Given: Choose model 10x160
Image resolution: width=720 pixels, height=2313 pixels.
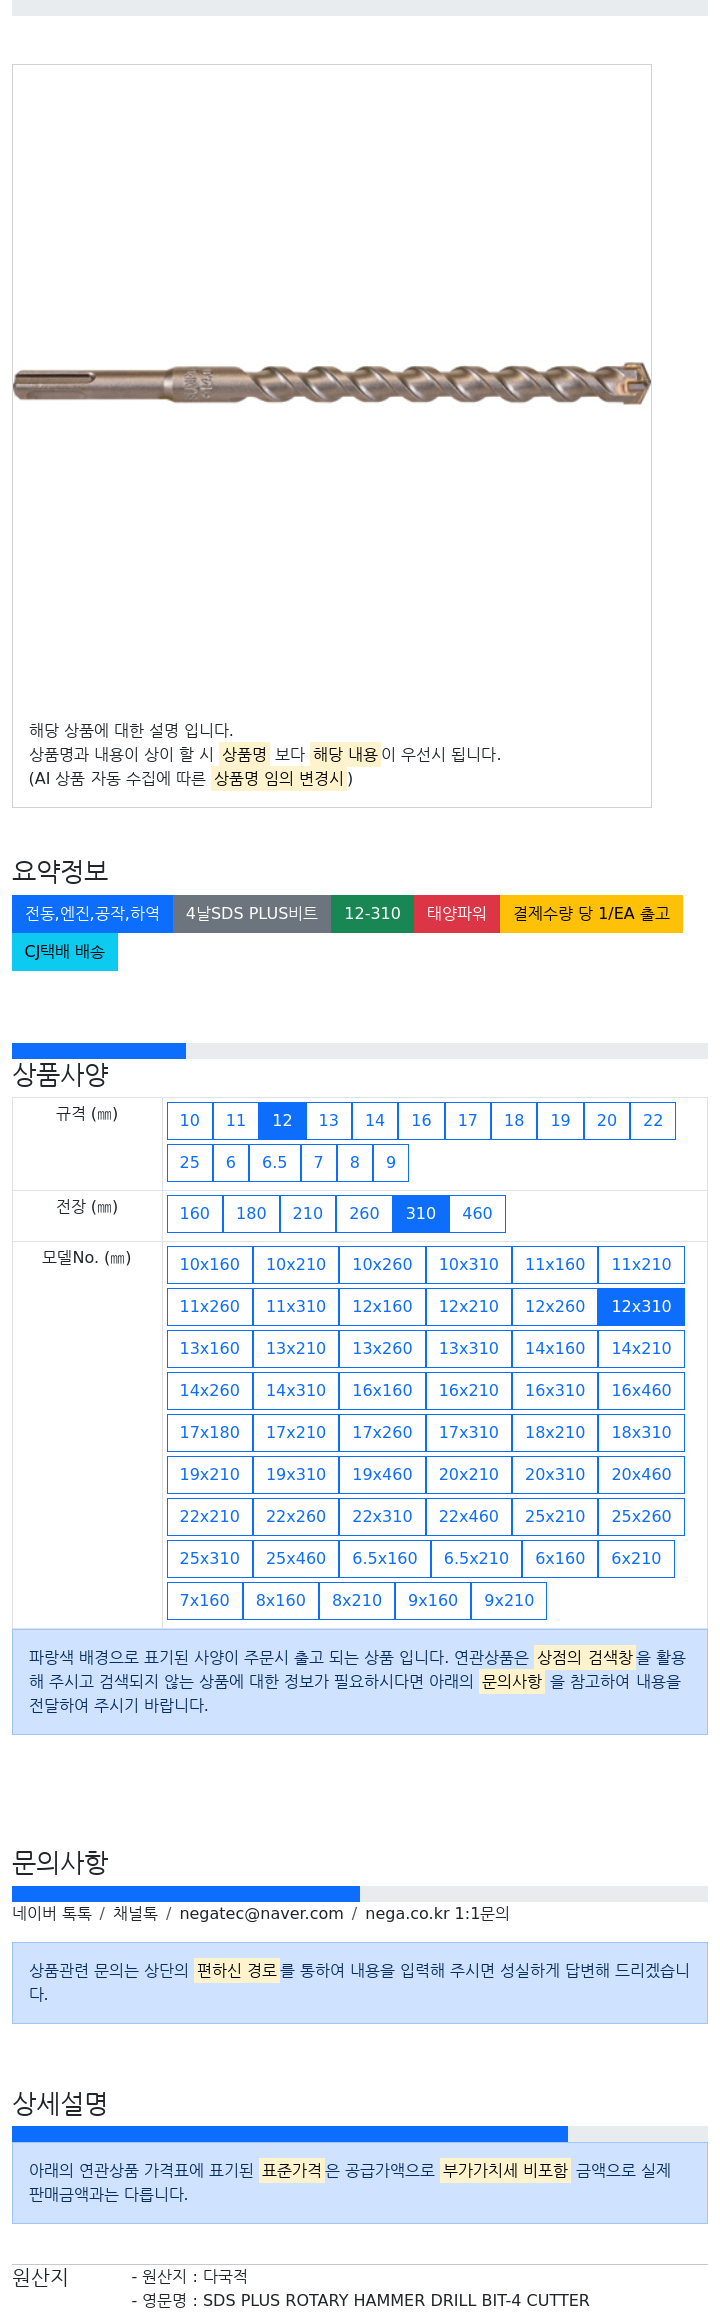Looking at the screenshot, I should point(210,1264).
